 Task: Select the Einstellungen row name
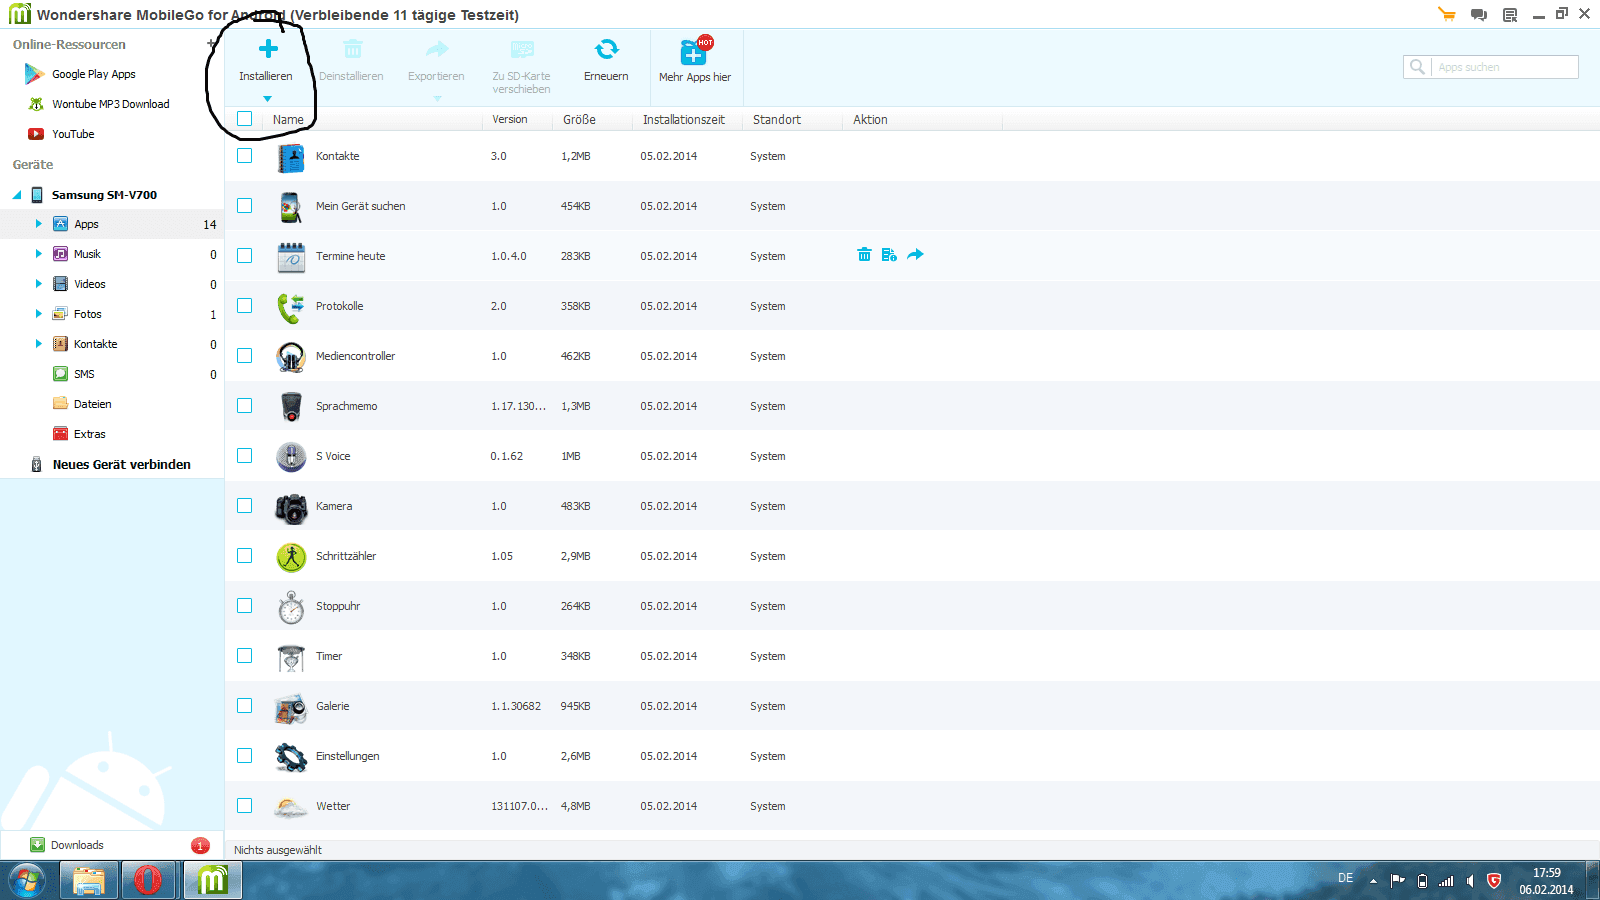(348, 756)
